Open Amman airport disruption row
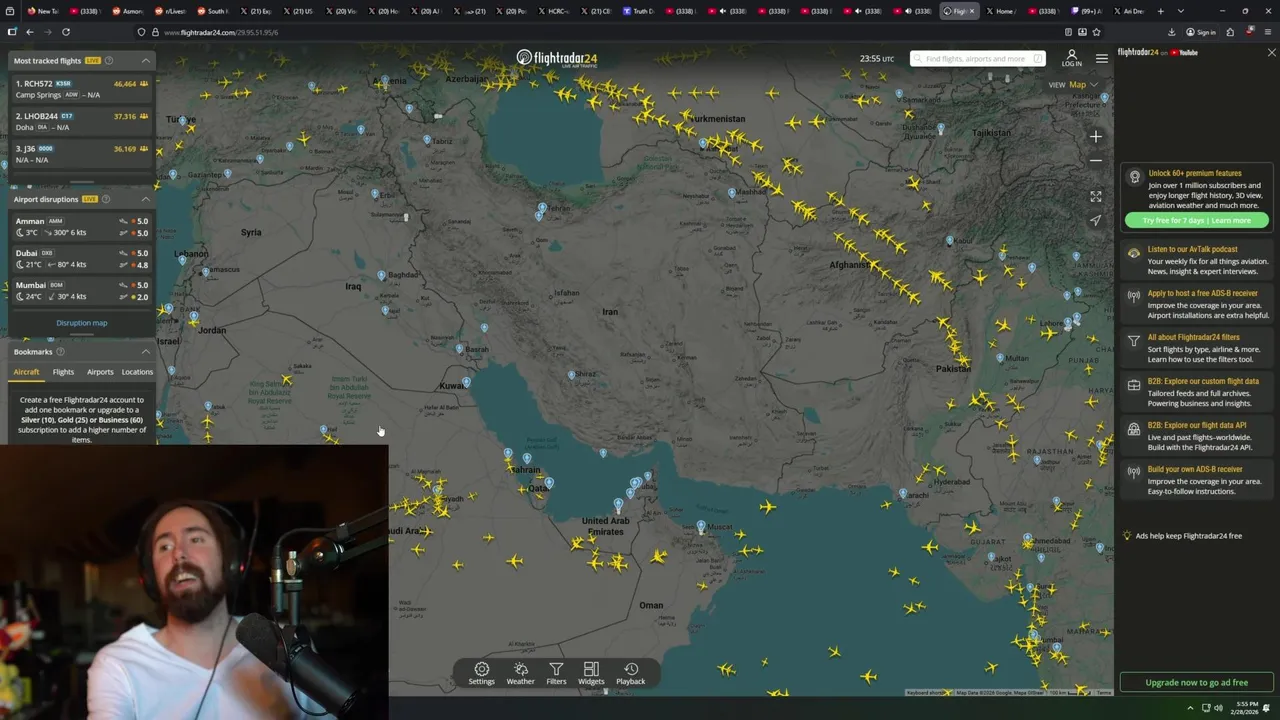 click(81, 227)
